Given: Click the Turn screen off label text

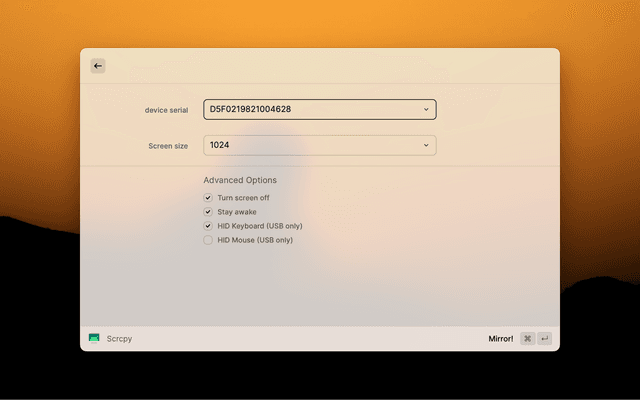Looking at the screenshot, I should (243, 198).
